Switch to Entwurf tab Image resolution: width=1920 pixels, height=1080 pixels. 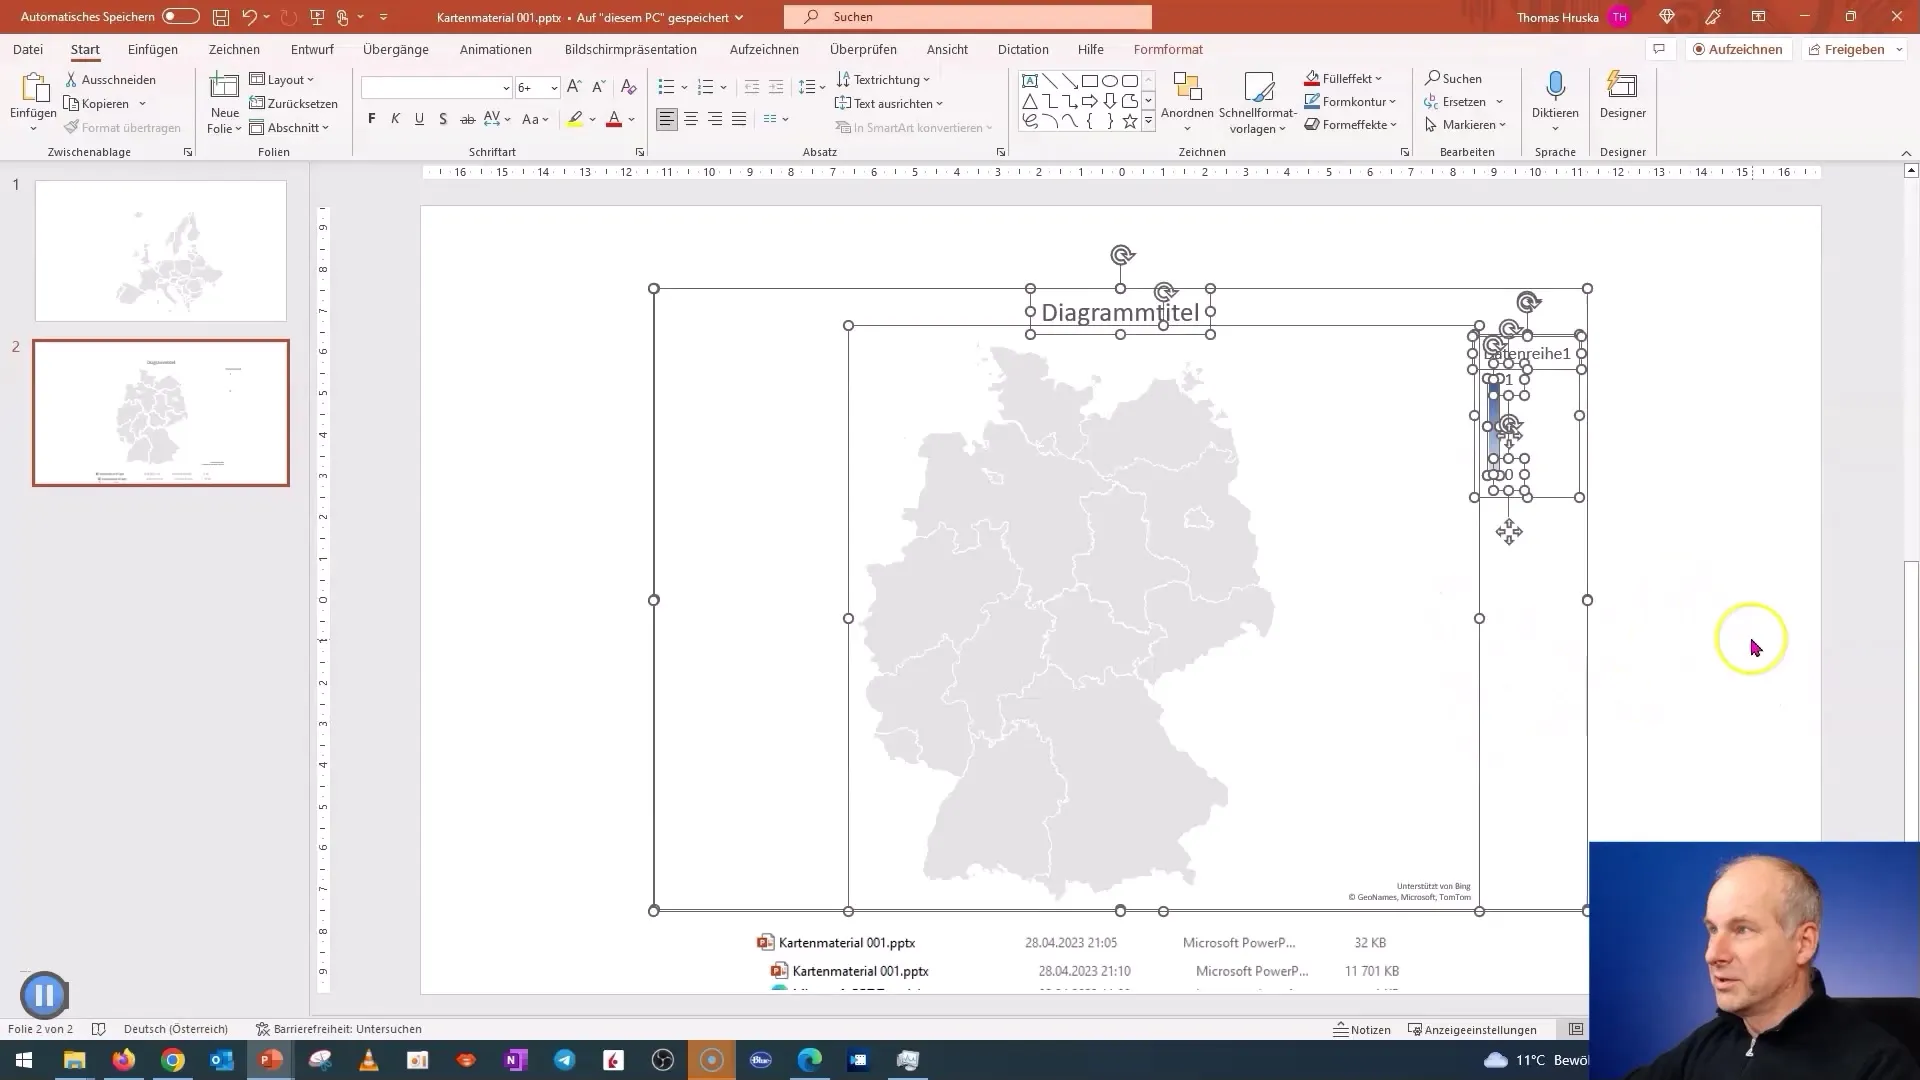(312, 49)
